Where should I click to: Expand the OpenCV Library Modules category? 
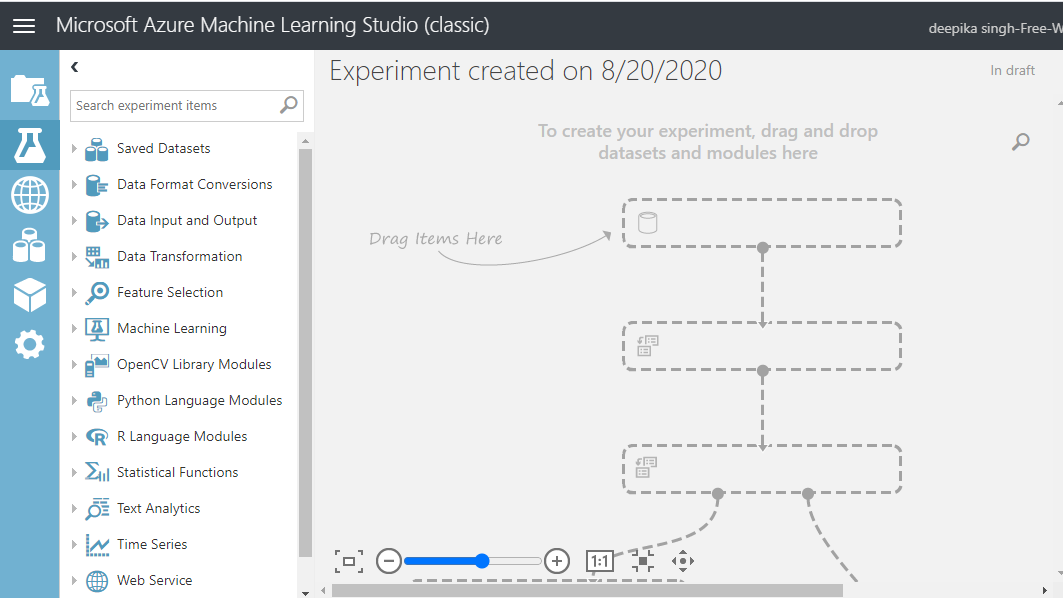(x=74, y=363)
